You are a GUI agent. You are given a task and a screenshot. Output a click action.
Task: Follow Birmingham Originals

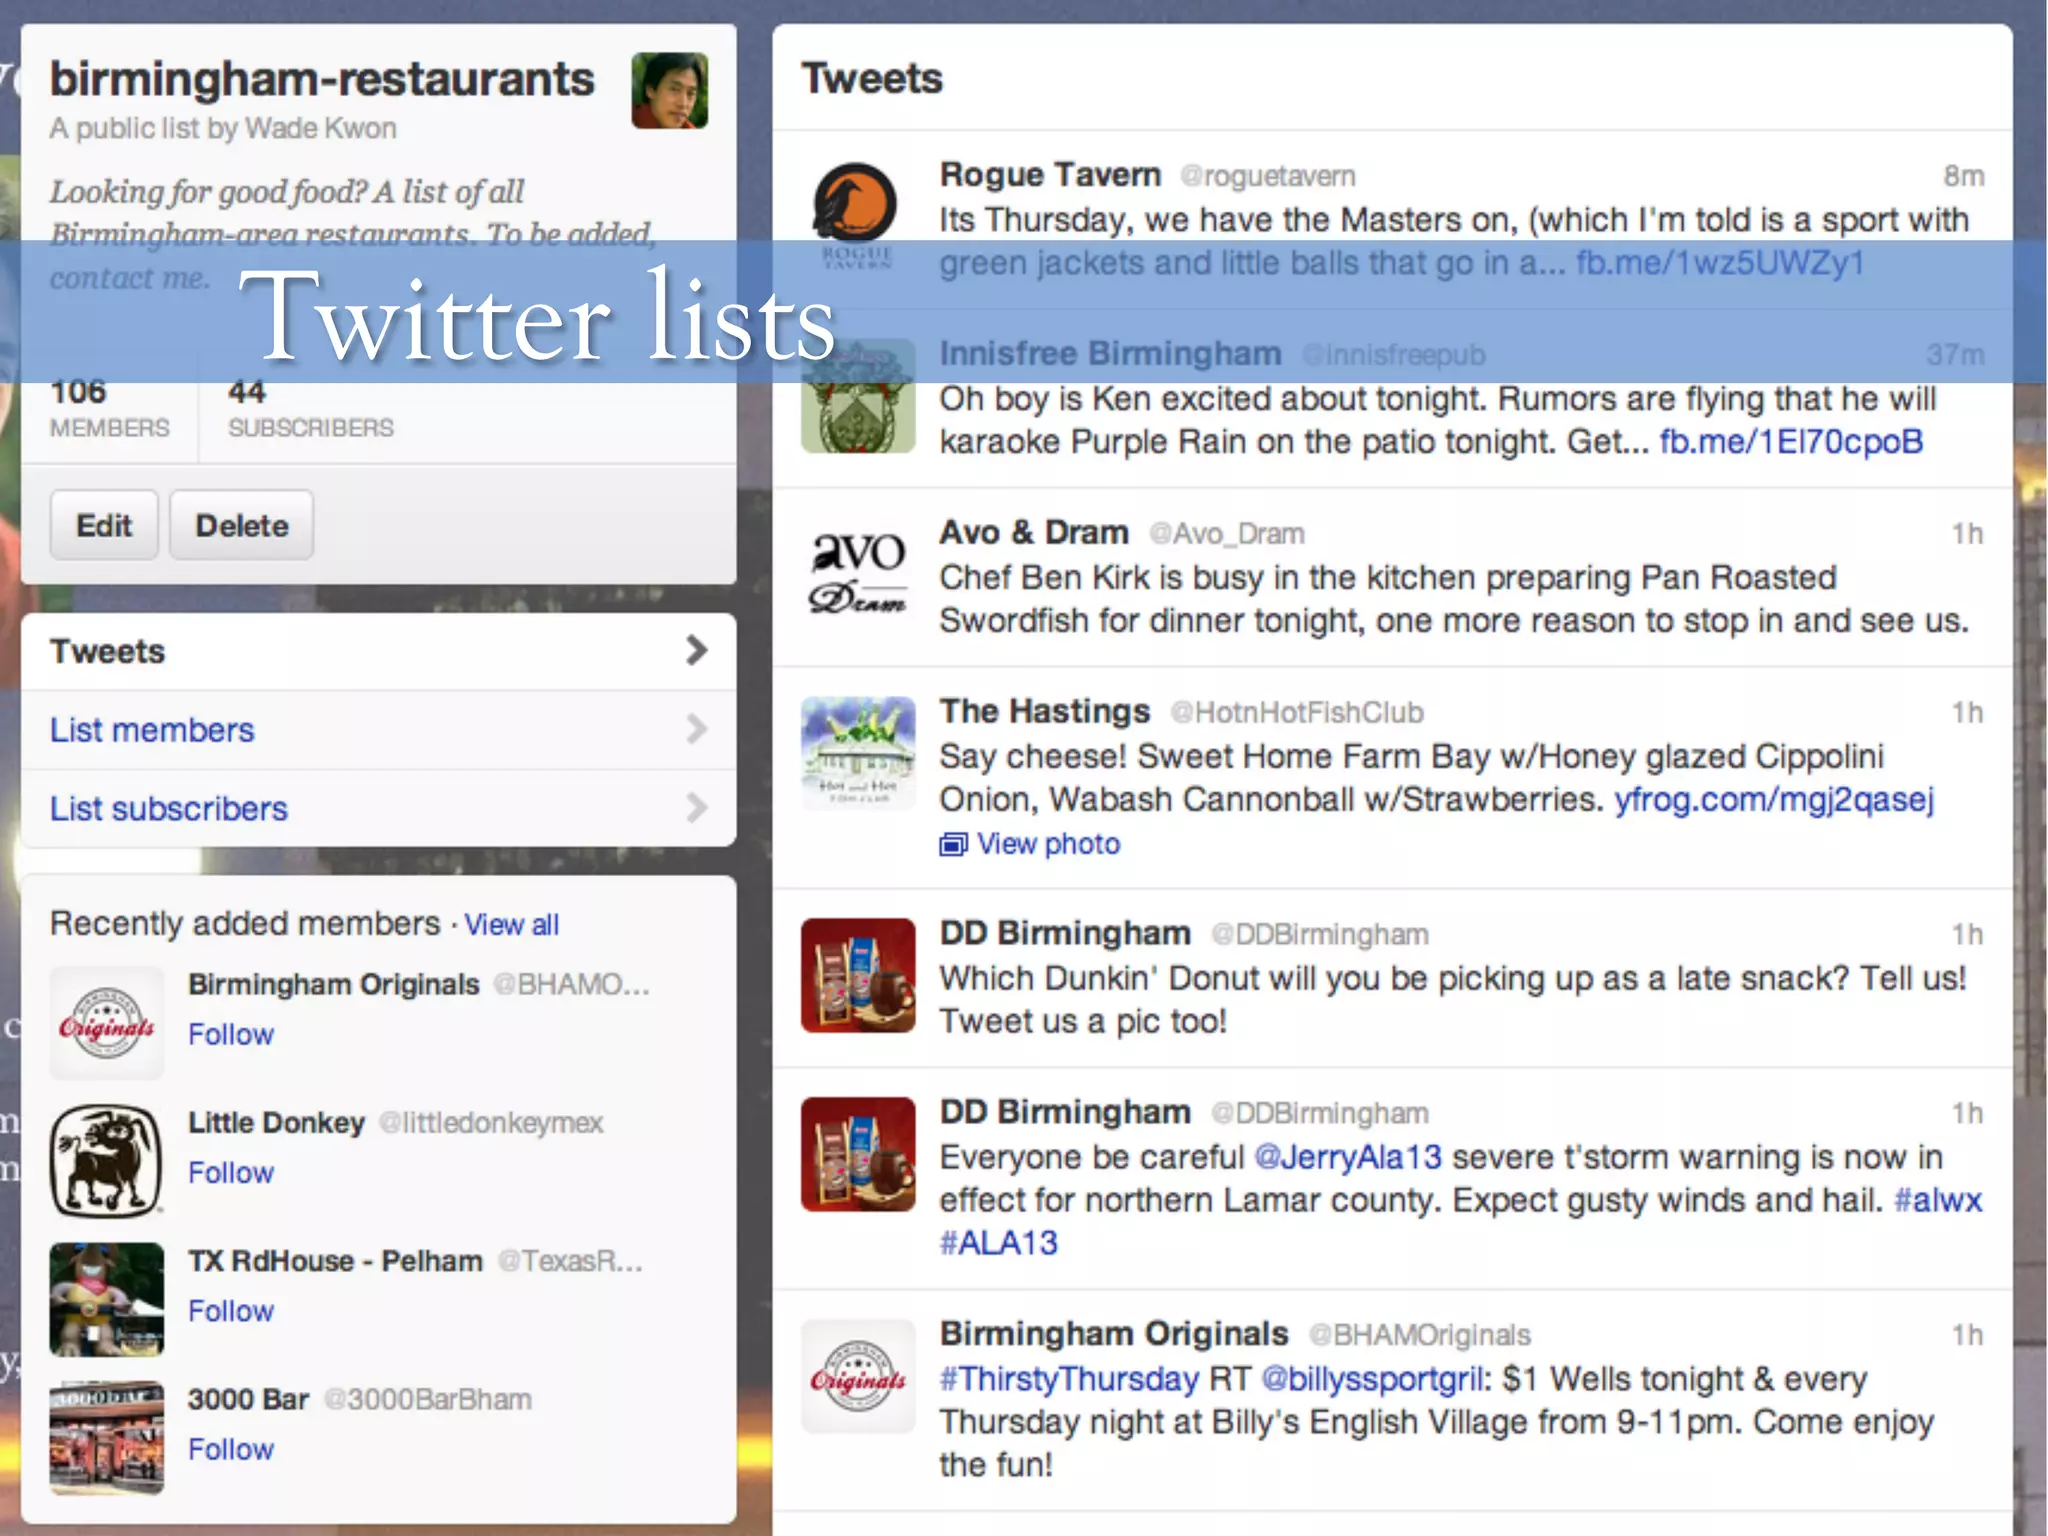pos(231,1034)
